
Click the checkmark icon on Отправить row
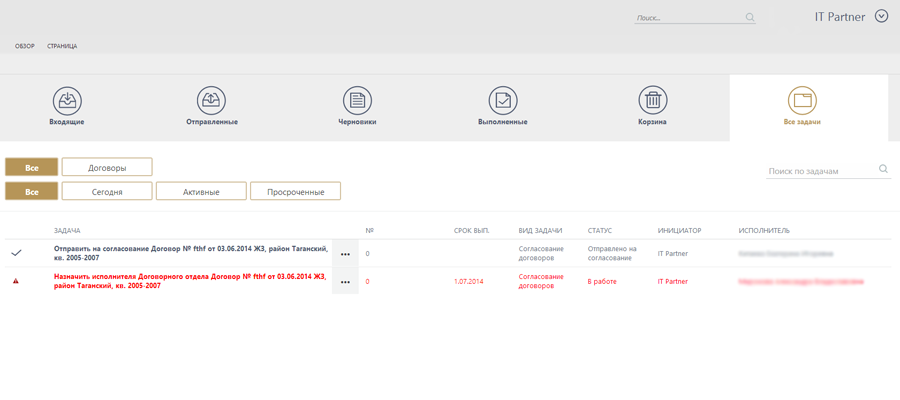tap(17, 253)
